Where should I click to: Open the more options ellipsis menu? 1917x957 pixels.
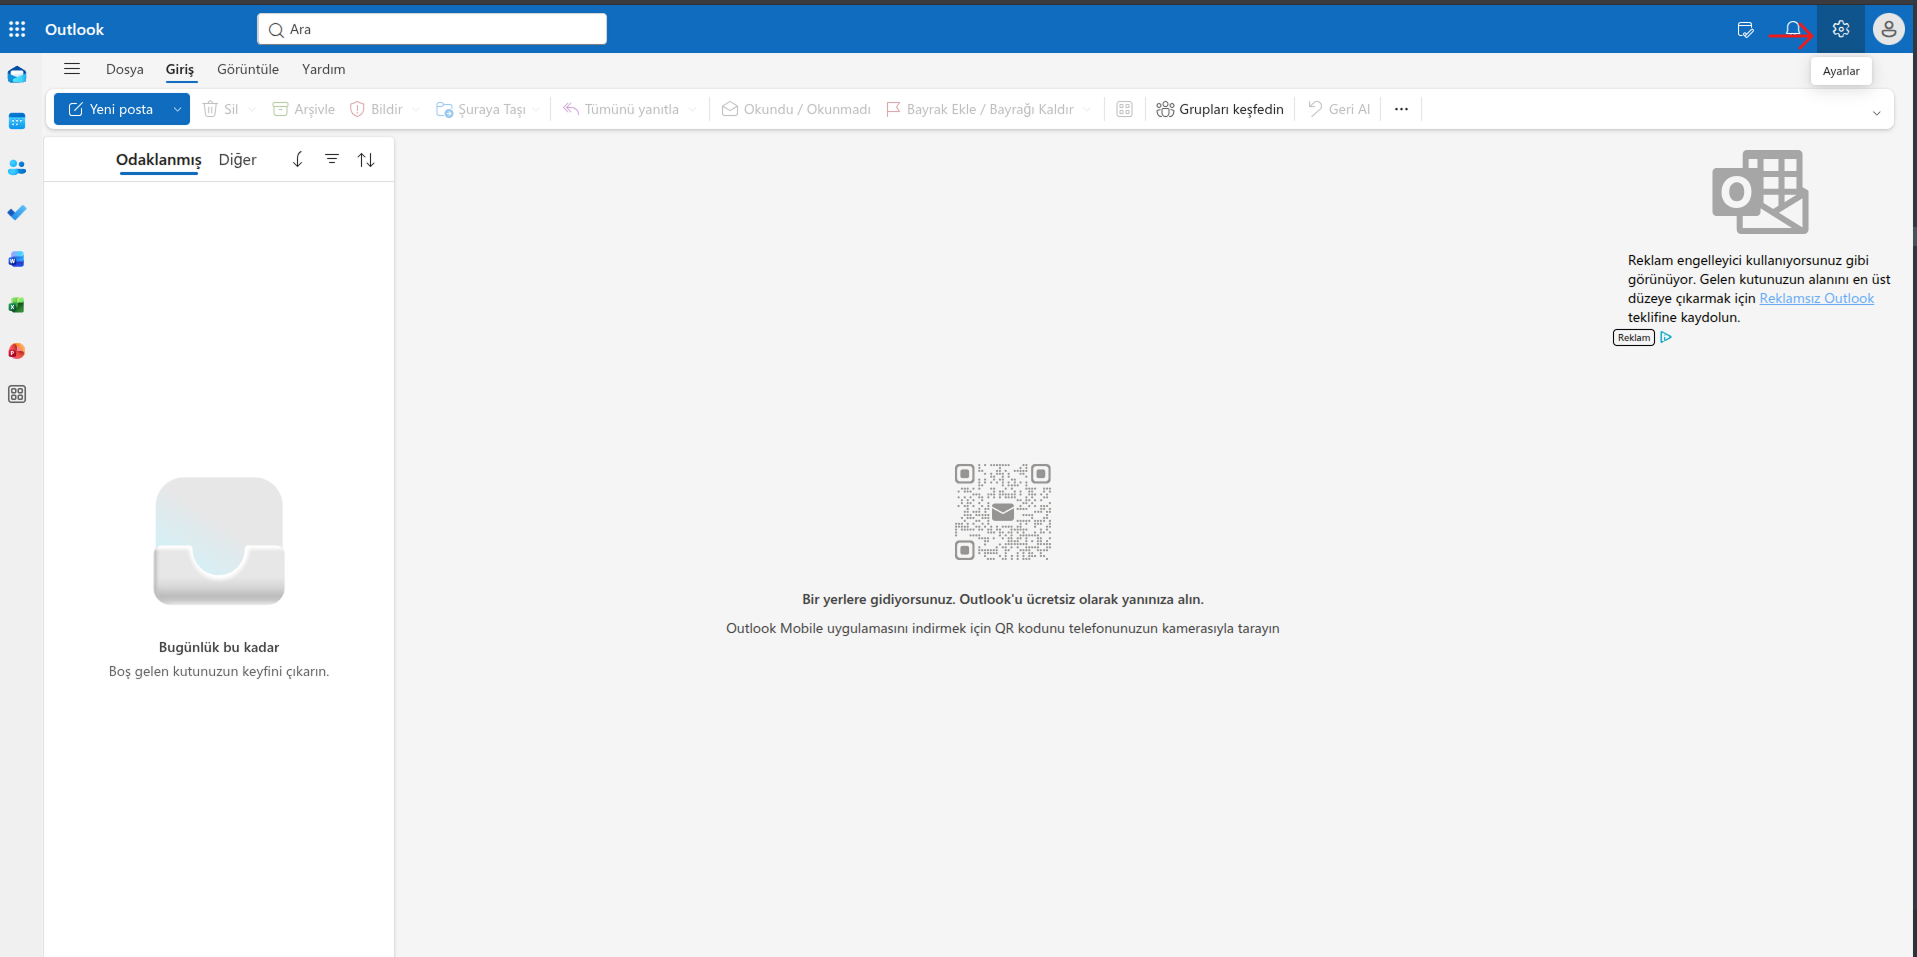tap(1401, 109)
